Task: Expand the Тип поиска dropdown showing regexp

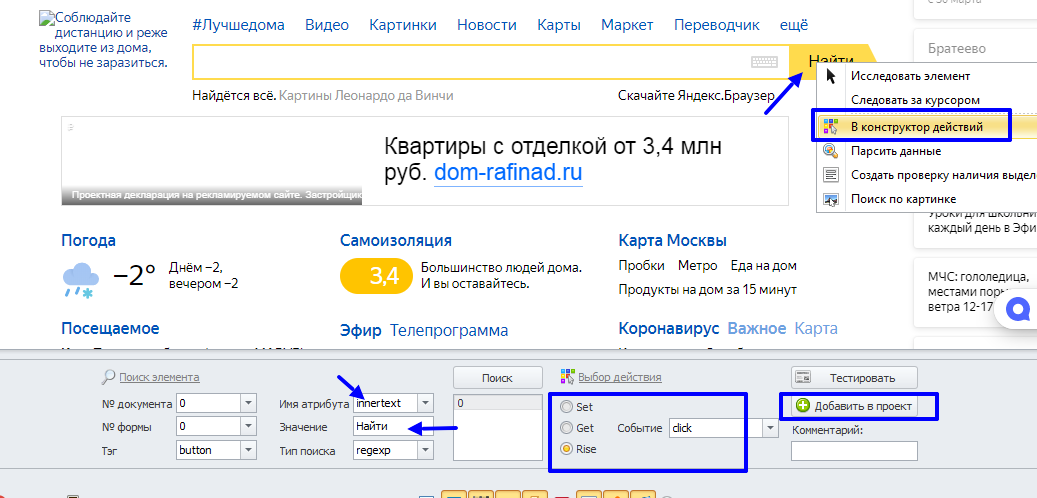Action: pos(426,450)
